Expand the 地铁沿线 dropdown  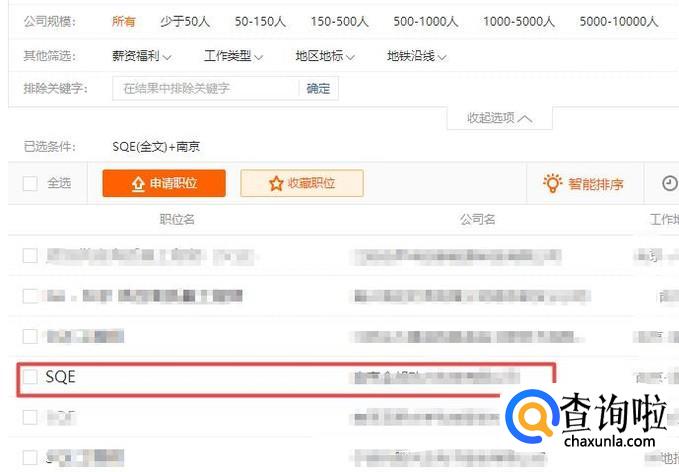pos(417,56)
